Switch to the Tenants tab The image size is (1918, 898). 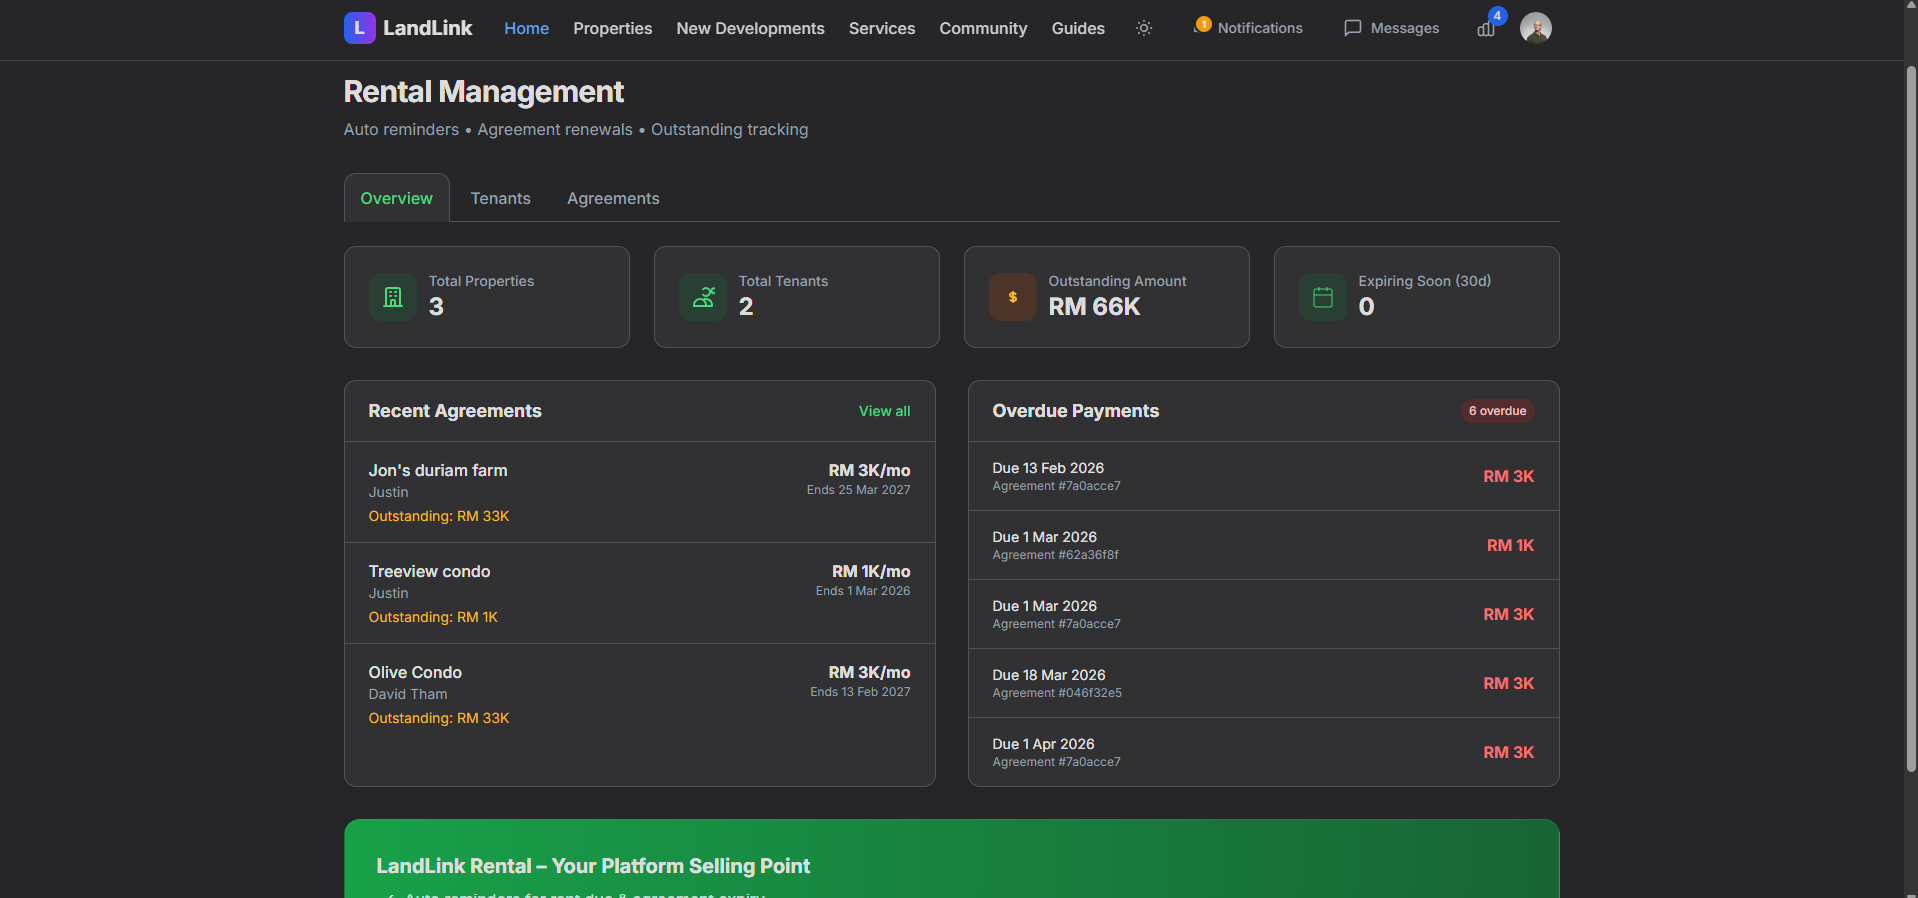pyautogui.click(x=501, y=198)
